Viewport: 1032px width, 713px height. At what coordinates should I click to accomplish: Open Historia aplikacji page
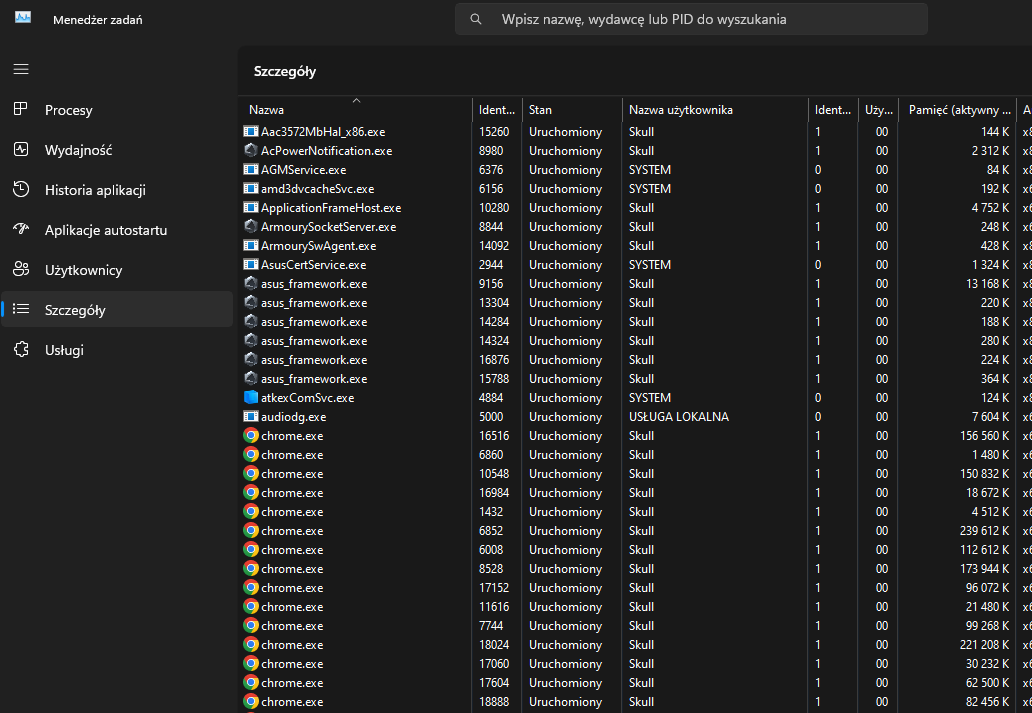coord(117,190)
